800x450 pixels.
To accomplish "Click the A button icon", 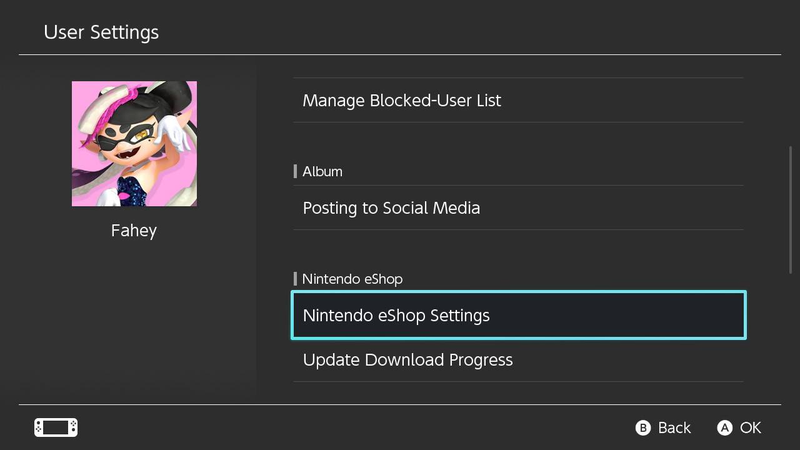I will [x=724, y=428].
